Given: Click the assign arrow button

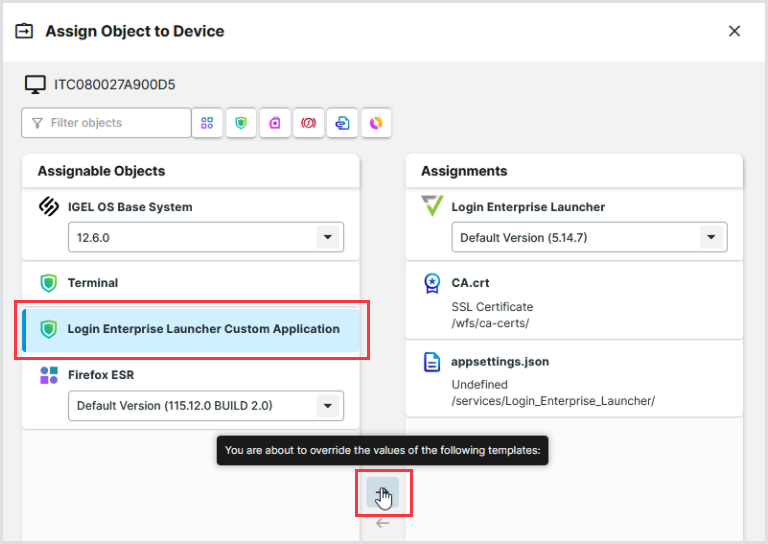Looking at the screenshot, I should pos(382,492).
